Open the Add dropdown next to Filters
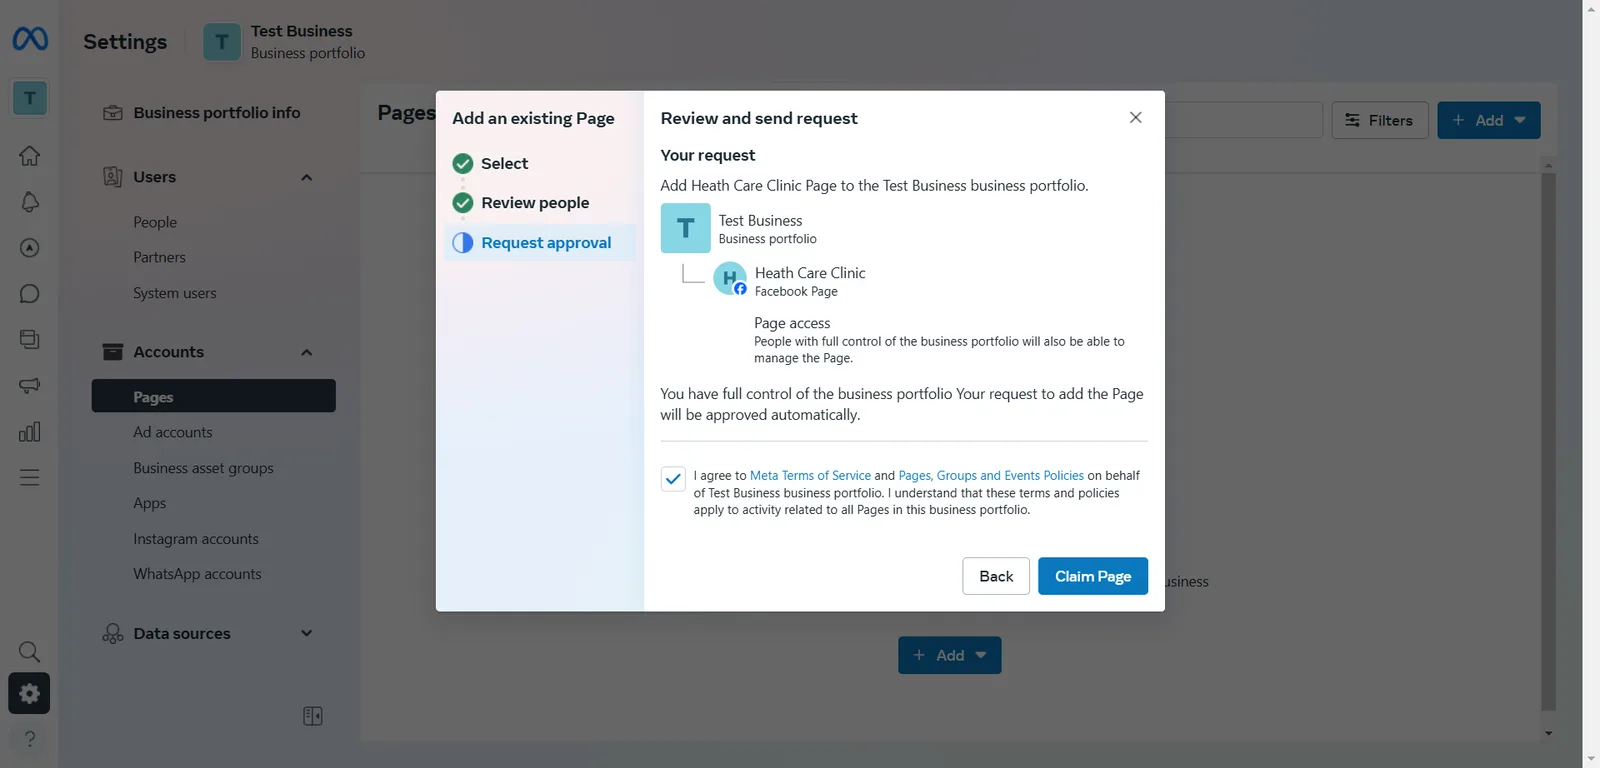This screenshot has width=1600, height=768. [x=1489, y=120]
